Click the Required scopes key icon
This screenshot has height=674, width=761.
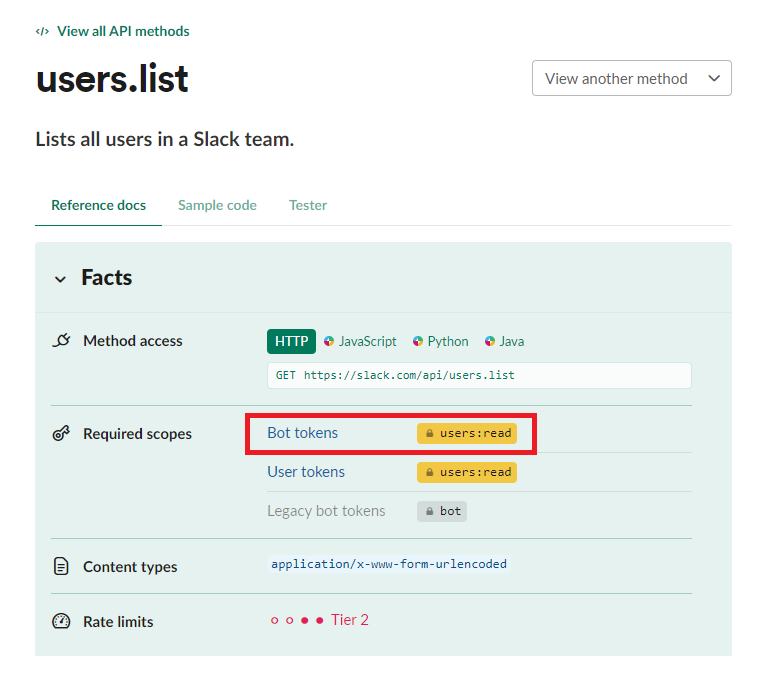(61, 433)
